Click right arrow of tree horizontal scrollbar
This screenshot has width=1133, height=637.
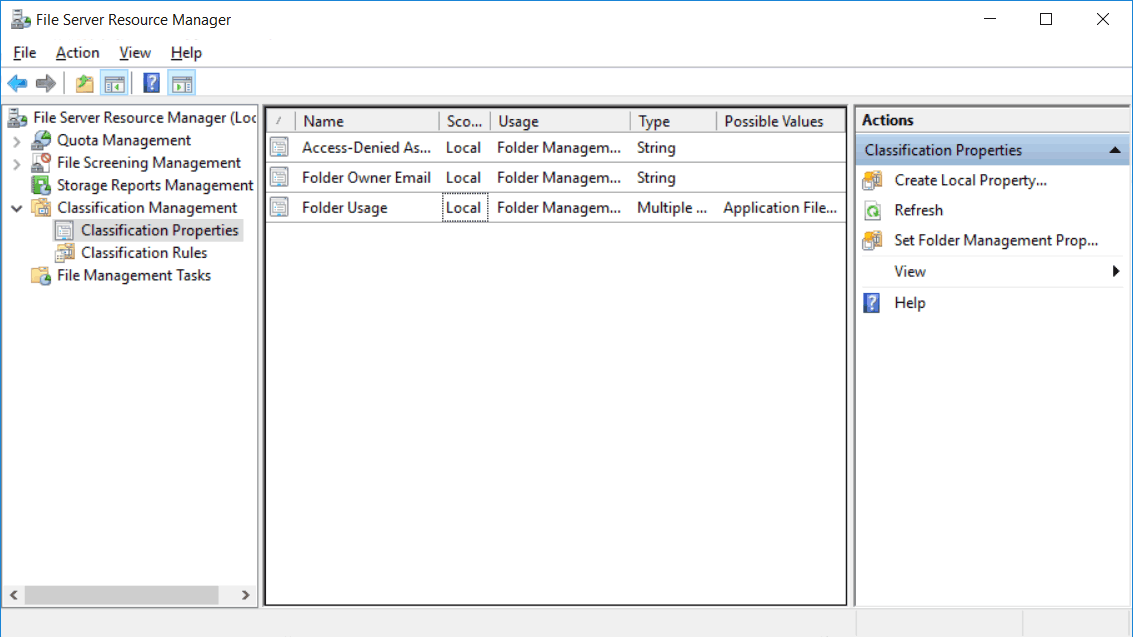click(246, 595)
